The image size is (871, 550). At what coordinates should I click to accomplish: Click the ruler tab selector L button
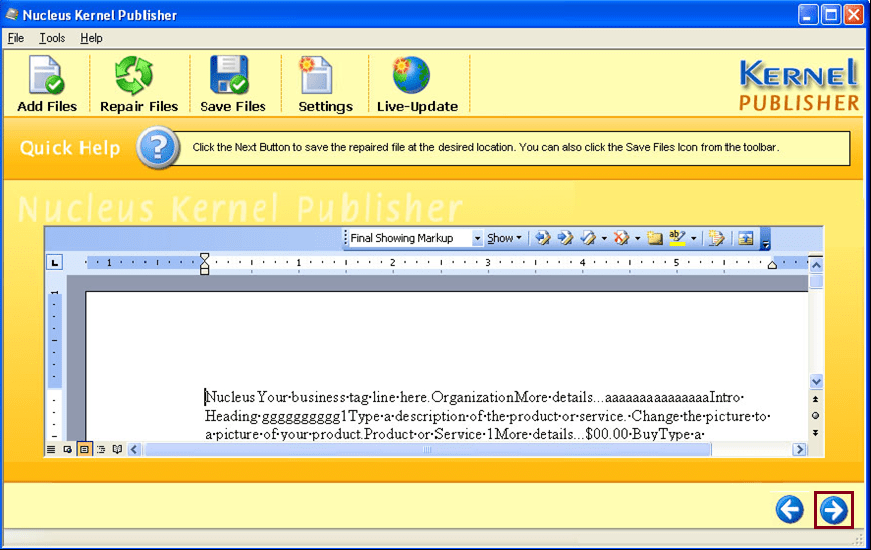tap(54, 263)
